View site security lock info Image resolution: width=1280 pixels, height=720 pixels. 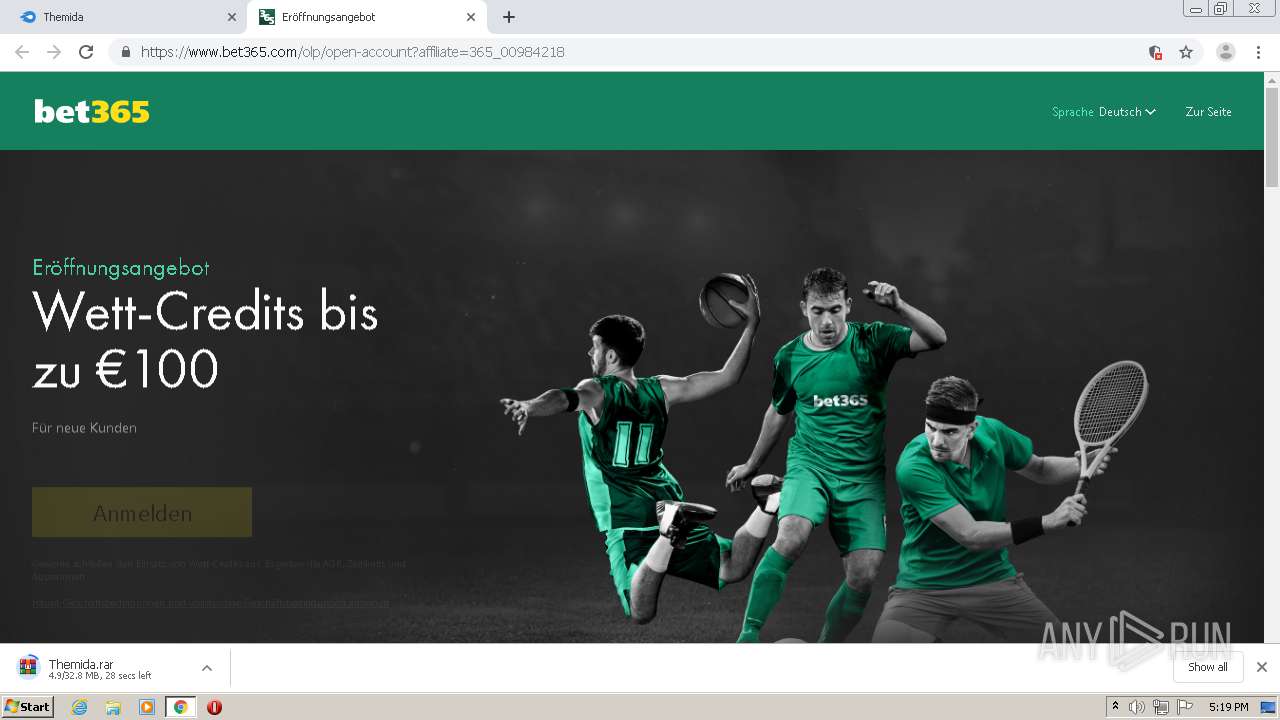125,52
